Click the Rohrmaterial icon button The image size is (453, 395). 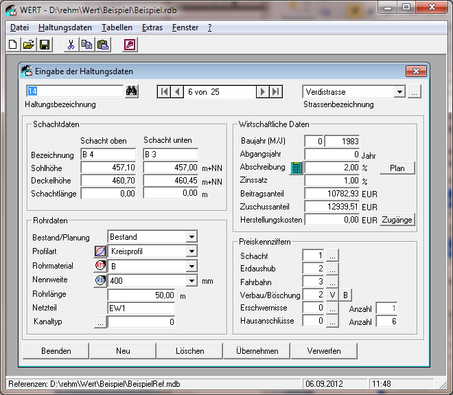pyautogui.click(x=100, y=266)
